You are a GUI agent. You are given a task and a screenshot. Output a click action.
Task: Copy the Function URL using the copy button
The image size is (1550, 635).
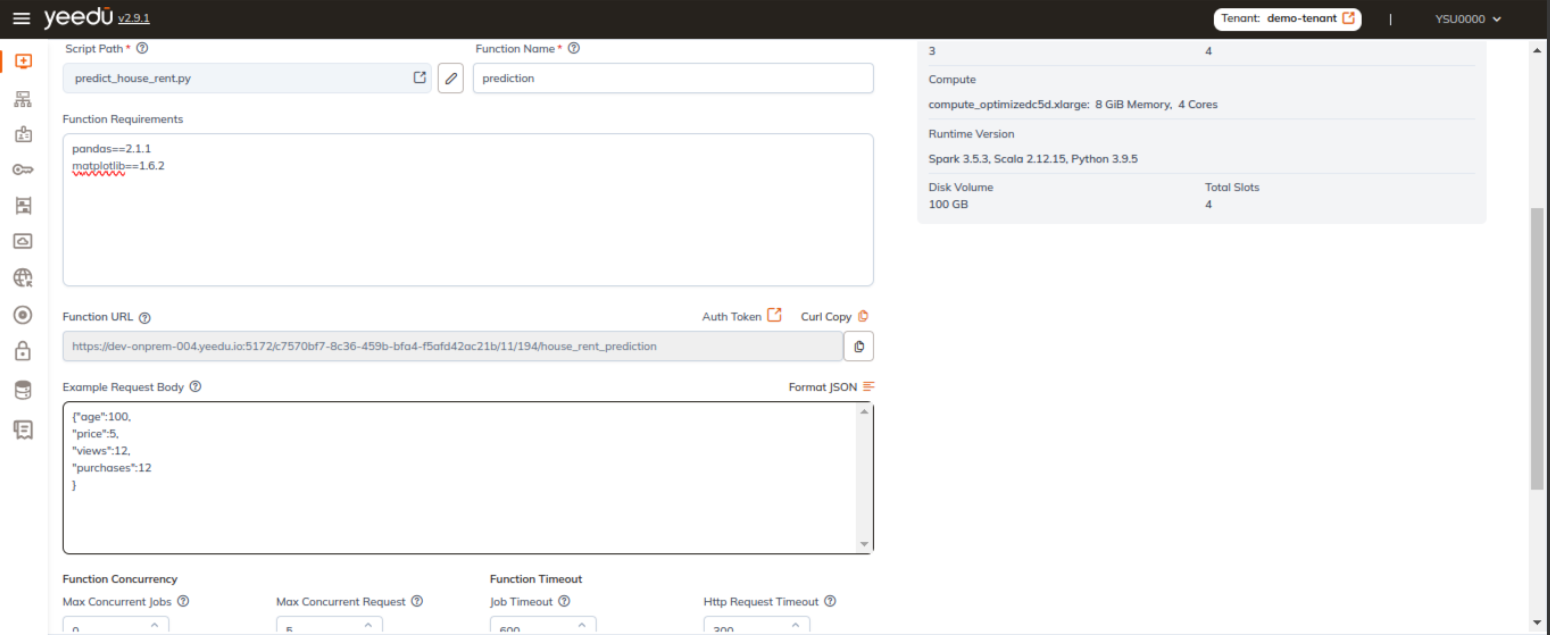point(858,346)
